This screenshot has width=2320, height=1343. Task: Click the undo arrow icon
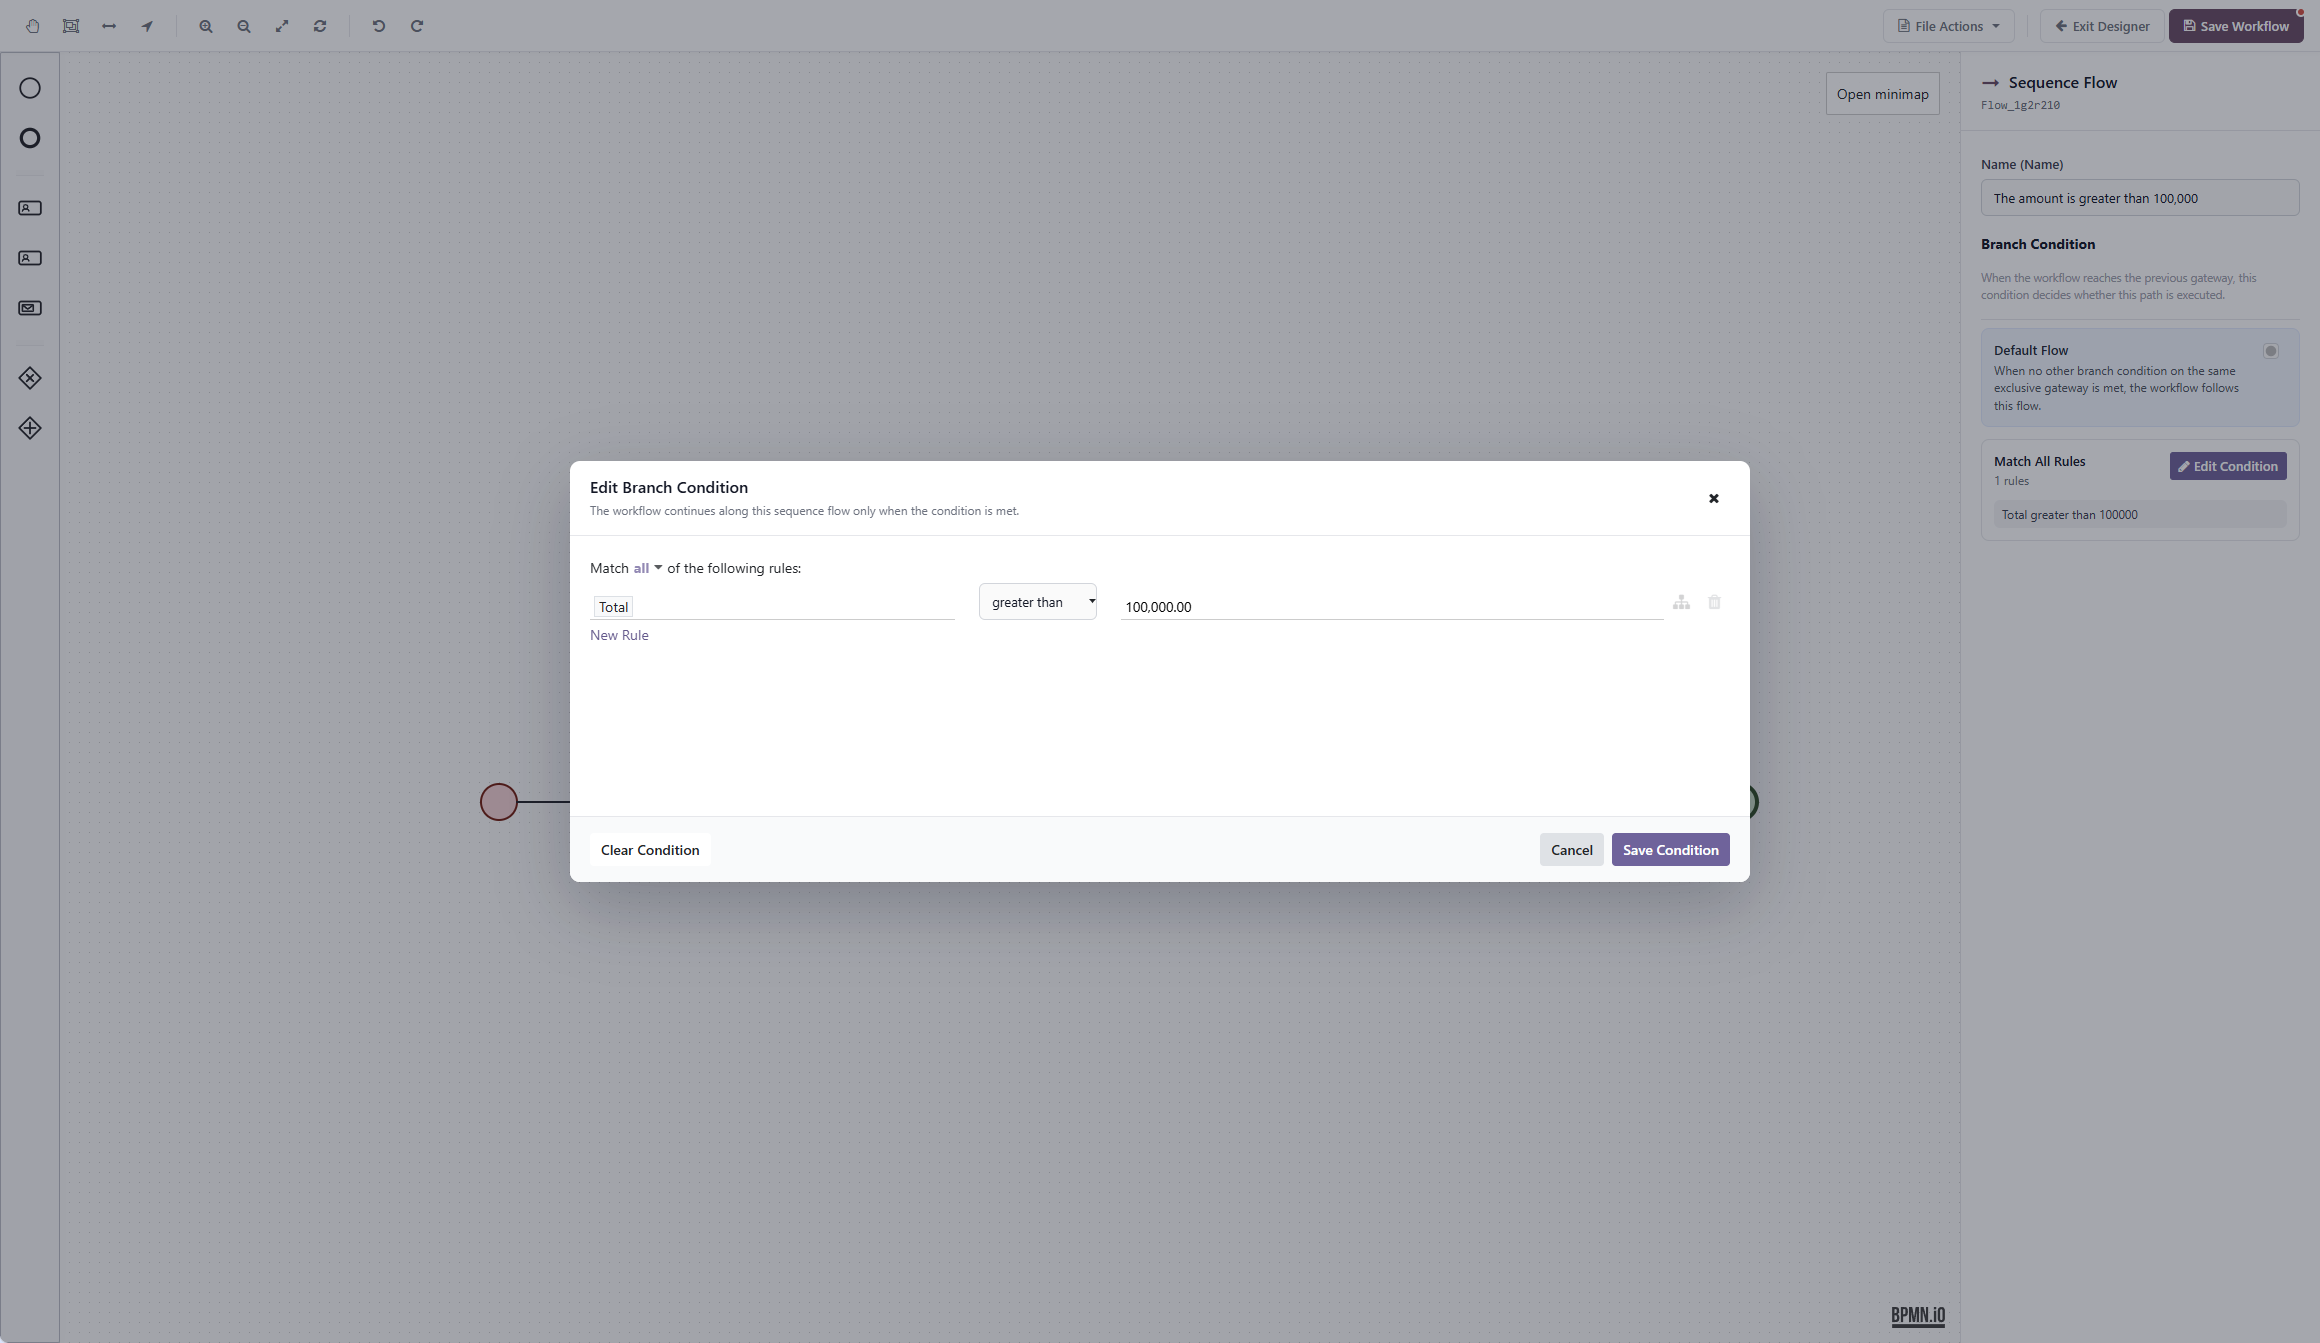(379, 26)
